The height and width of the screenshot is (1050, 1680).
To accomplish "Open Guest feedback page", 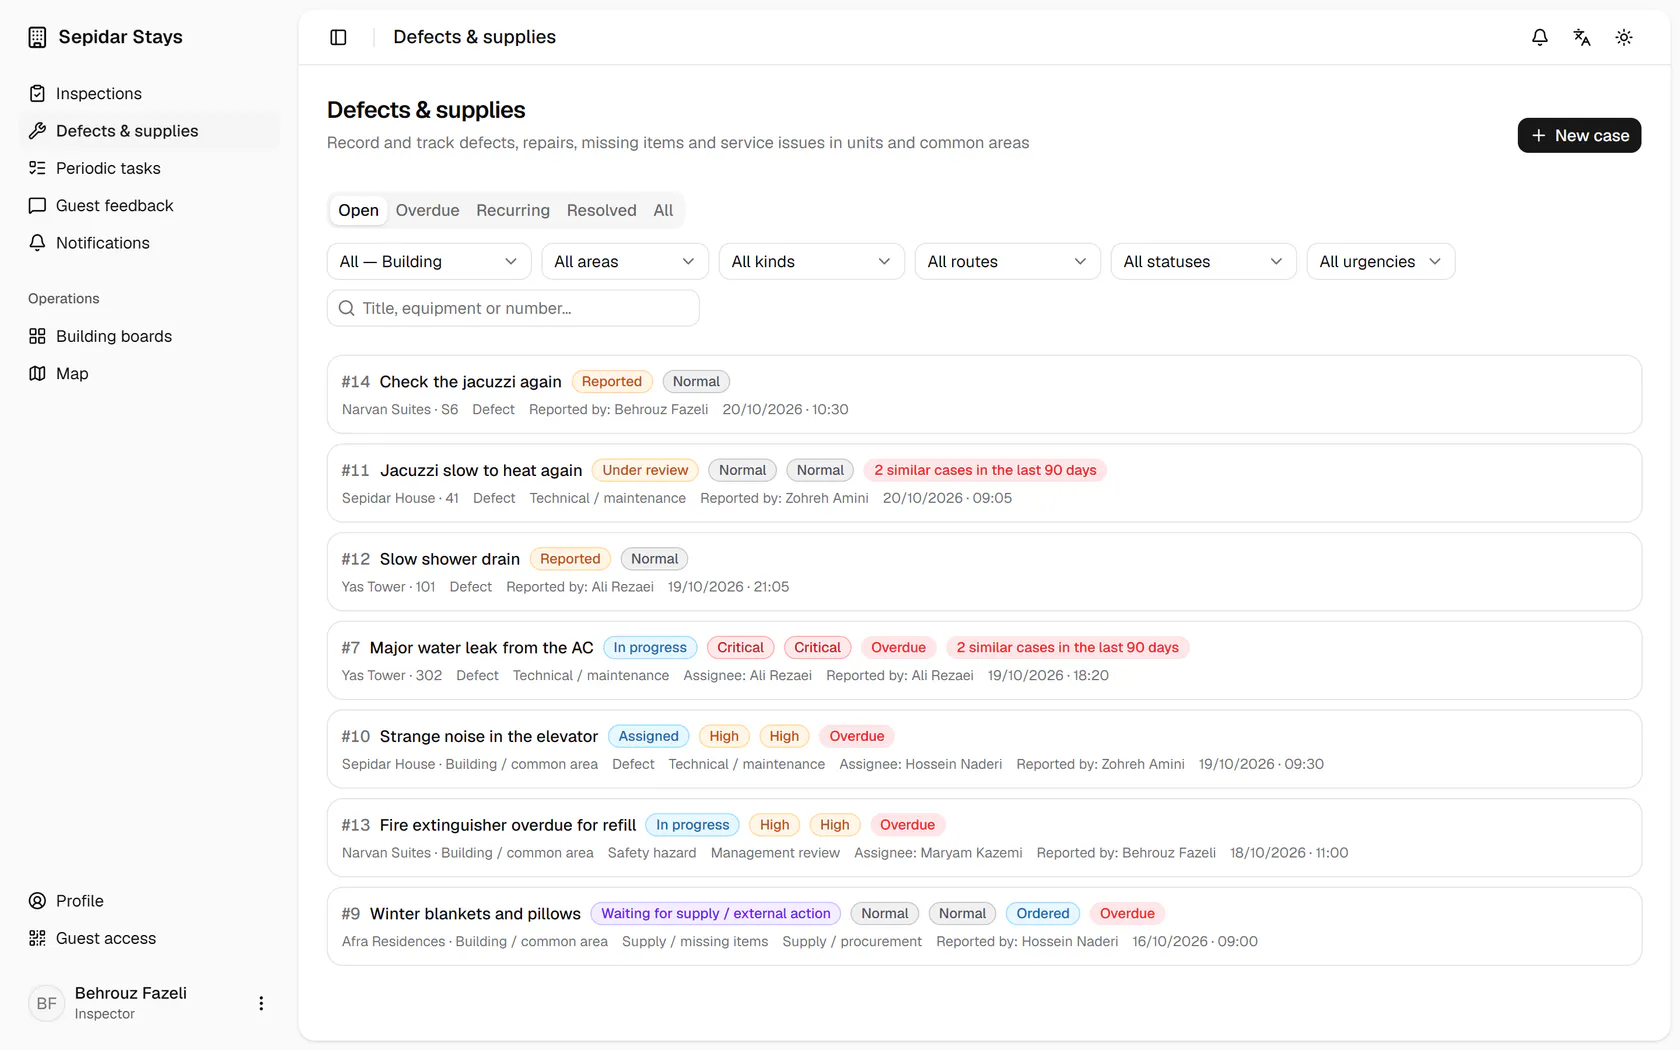I will (x=150, y=205).
